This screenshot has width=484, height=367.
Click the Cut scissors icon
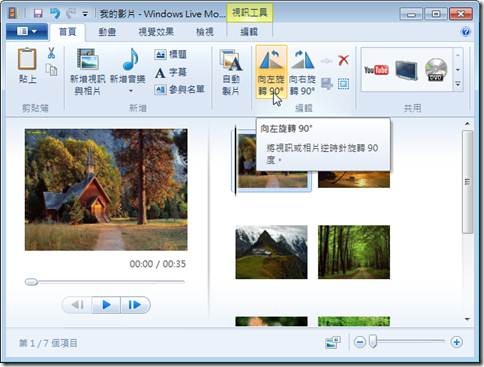pyautogui.click(x=51, y=53)
